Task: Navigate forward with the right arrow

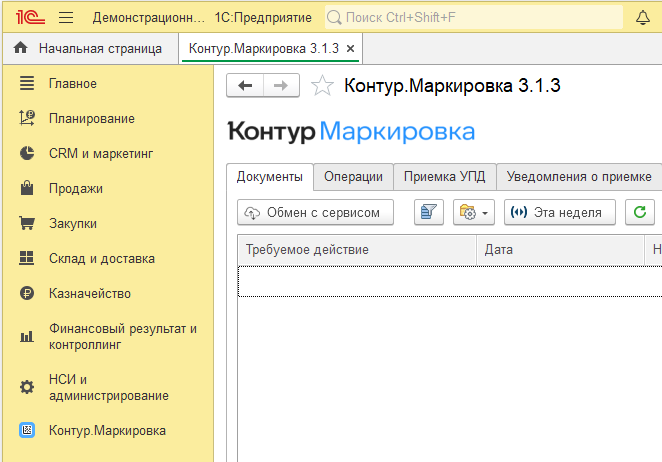Action: [x=281, y=85]
